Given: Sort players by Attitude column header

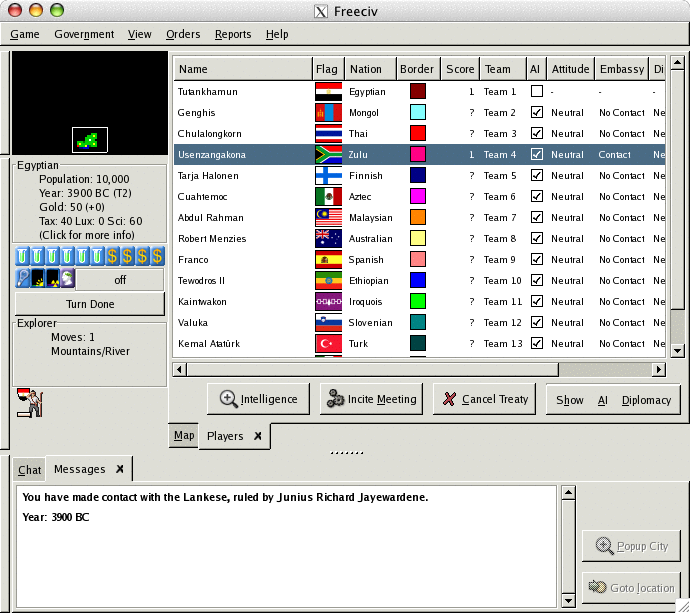Looking at the screenshot, I should pyautogui.click(x=570, y=69).
